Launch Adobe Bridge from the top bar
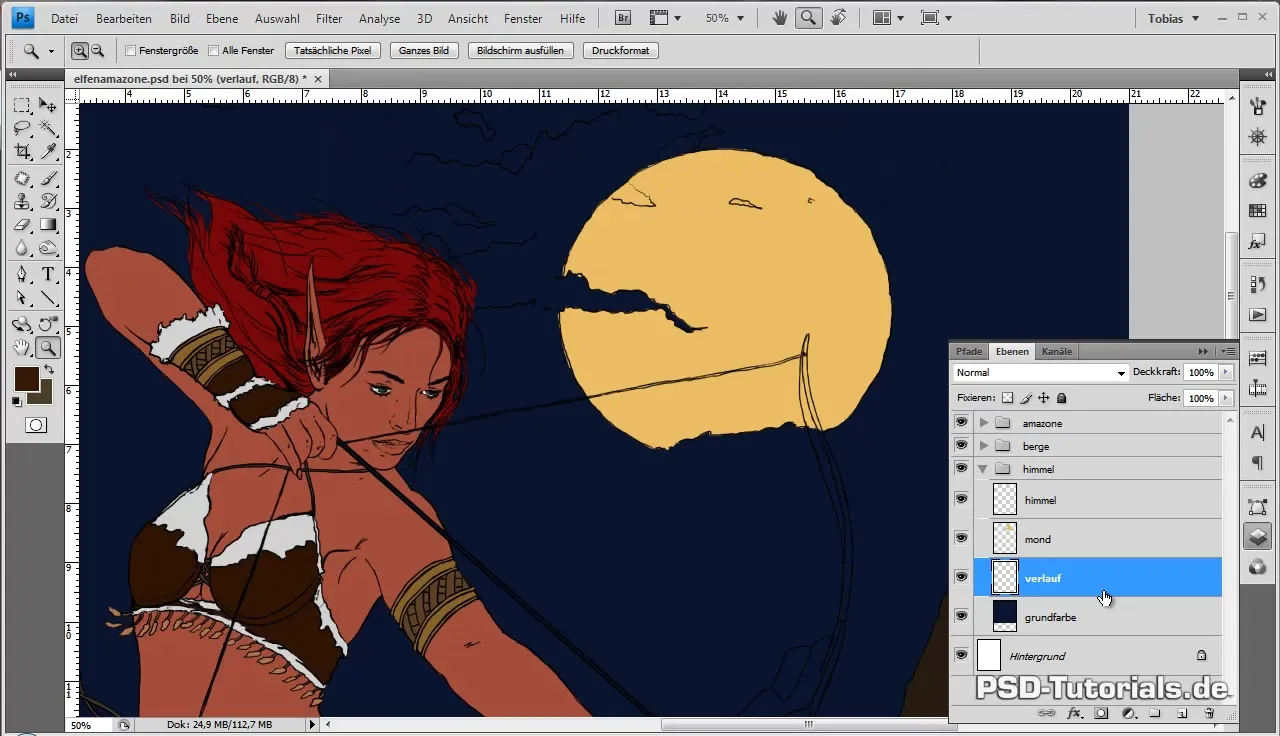Viewport: 1280px width, 736px height. [623, 18]
